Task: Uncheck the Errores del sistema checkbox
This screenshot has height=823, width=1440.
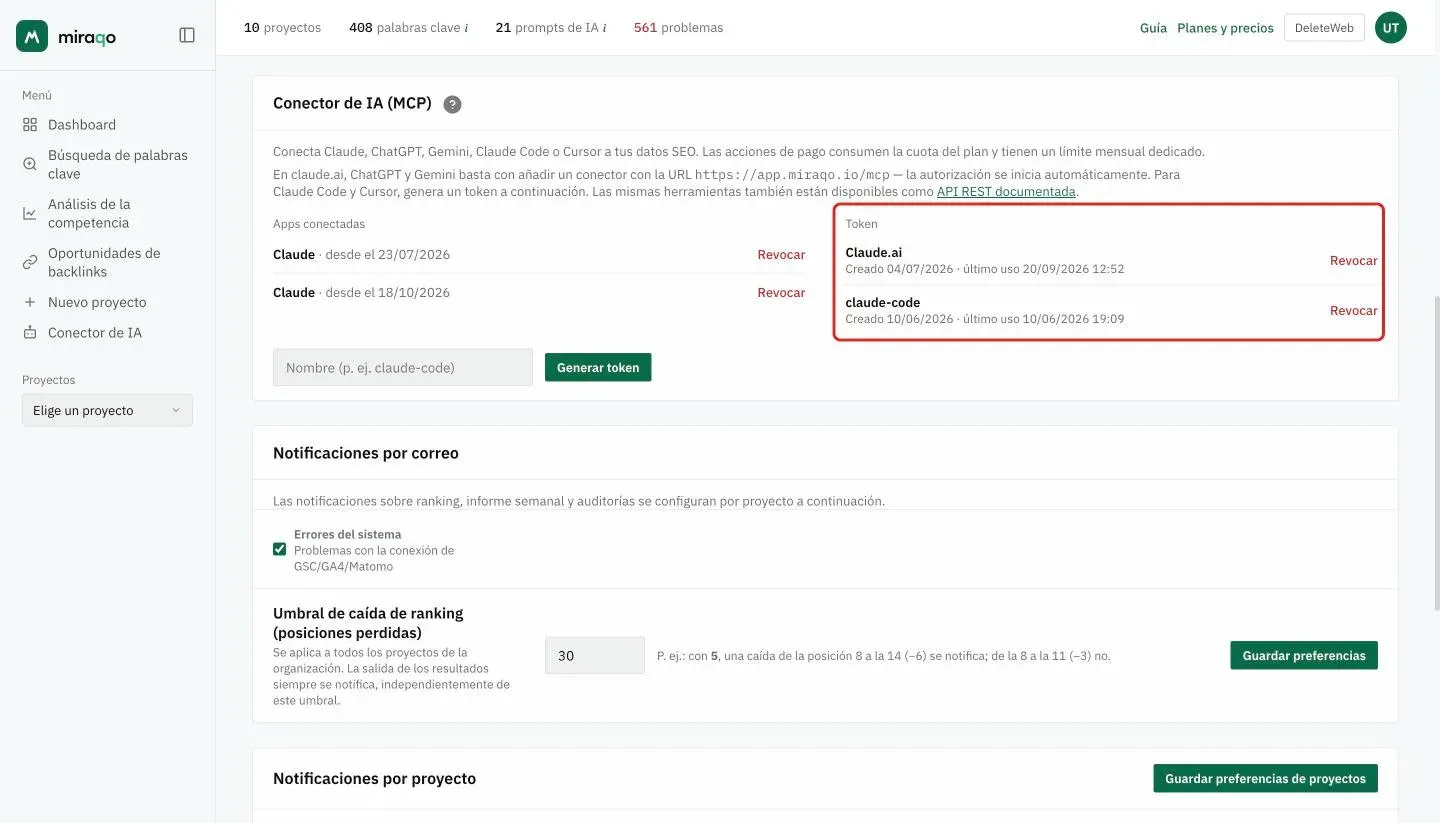Action: (280, 549)
